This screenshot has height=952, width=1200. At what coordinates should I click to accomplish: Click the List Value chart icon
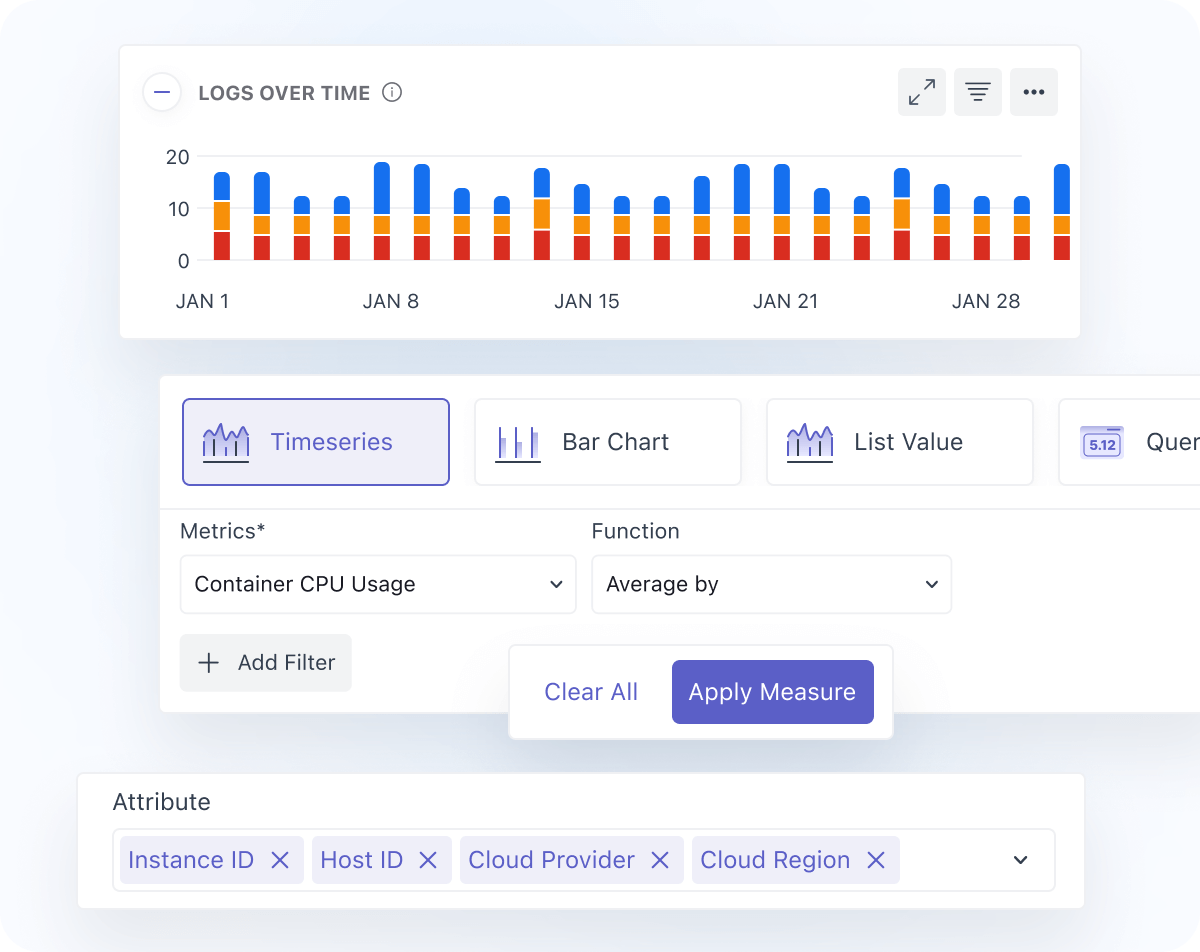810,442
